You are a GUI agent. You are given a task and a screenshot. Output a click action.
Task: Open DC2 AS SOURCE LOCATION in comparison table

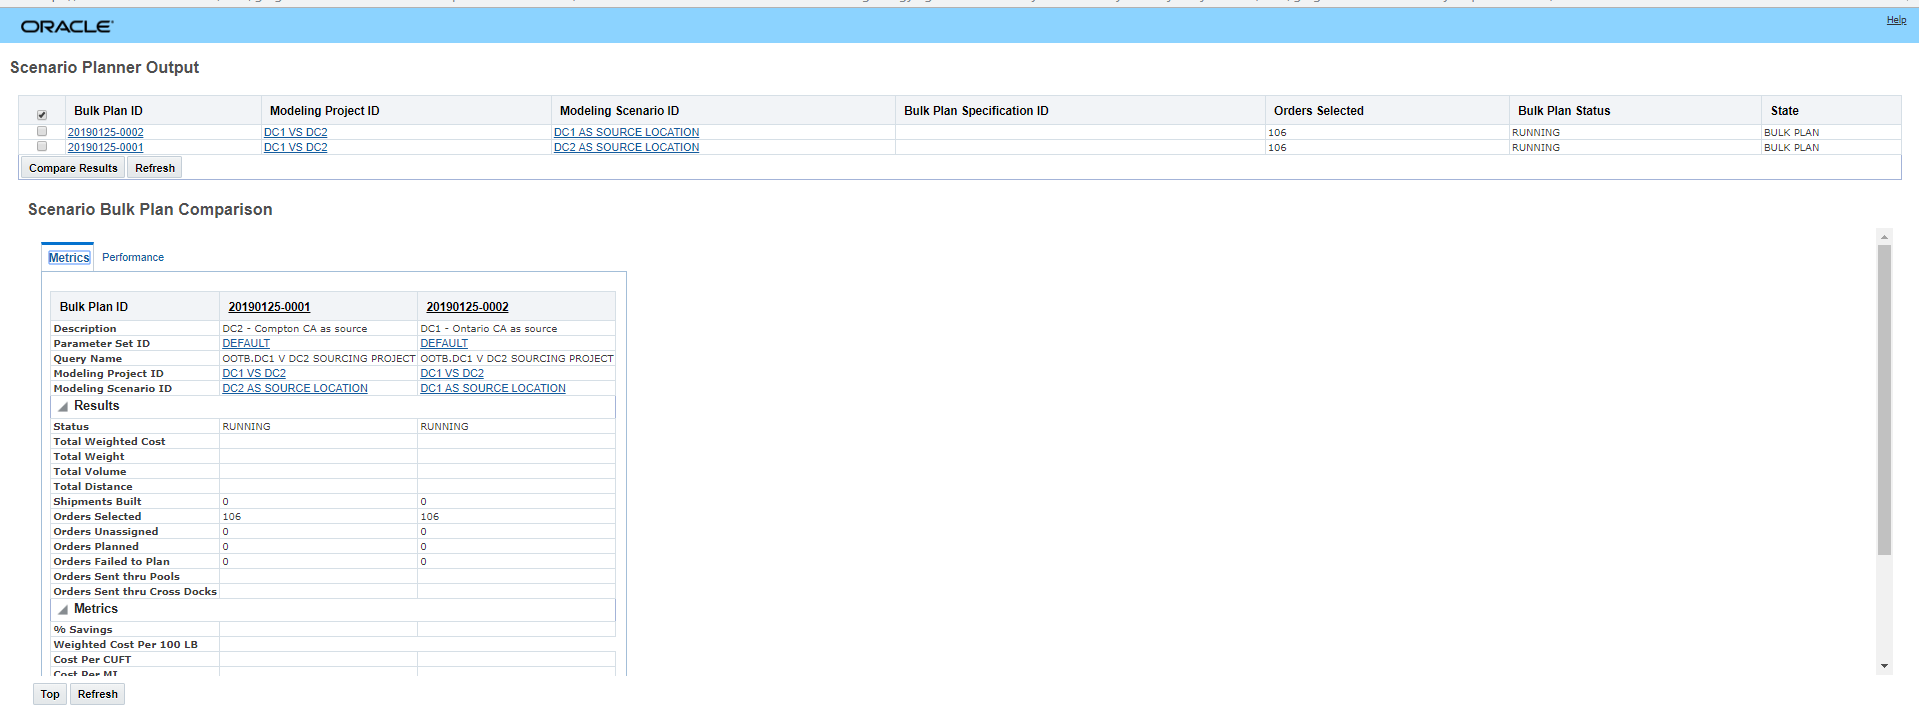coord(295,388)
